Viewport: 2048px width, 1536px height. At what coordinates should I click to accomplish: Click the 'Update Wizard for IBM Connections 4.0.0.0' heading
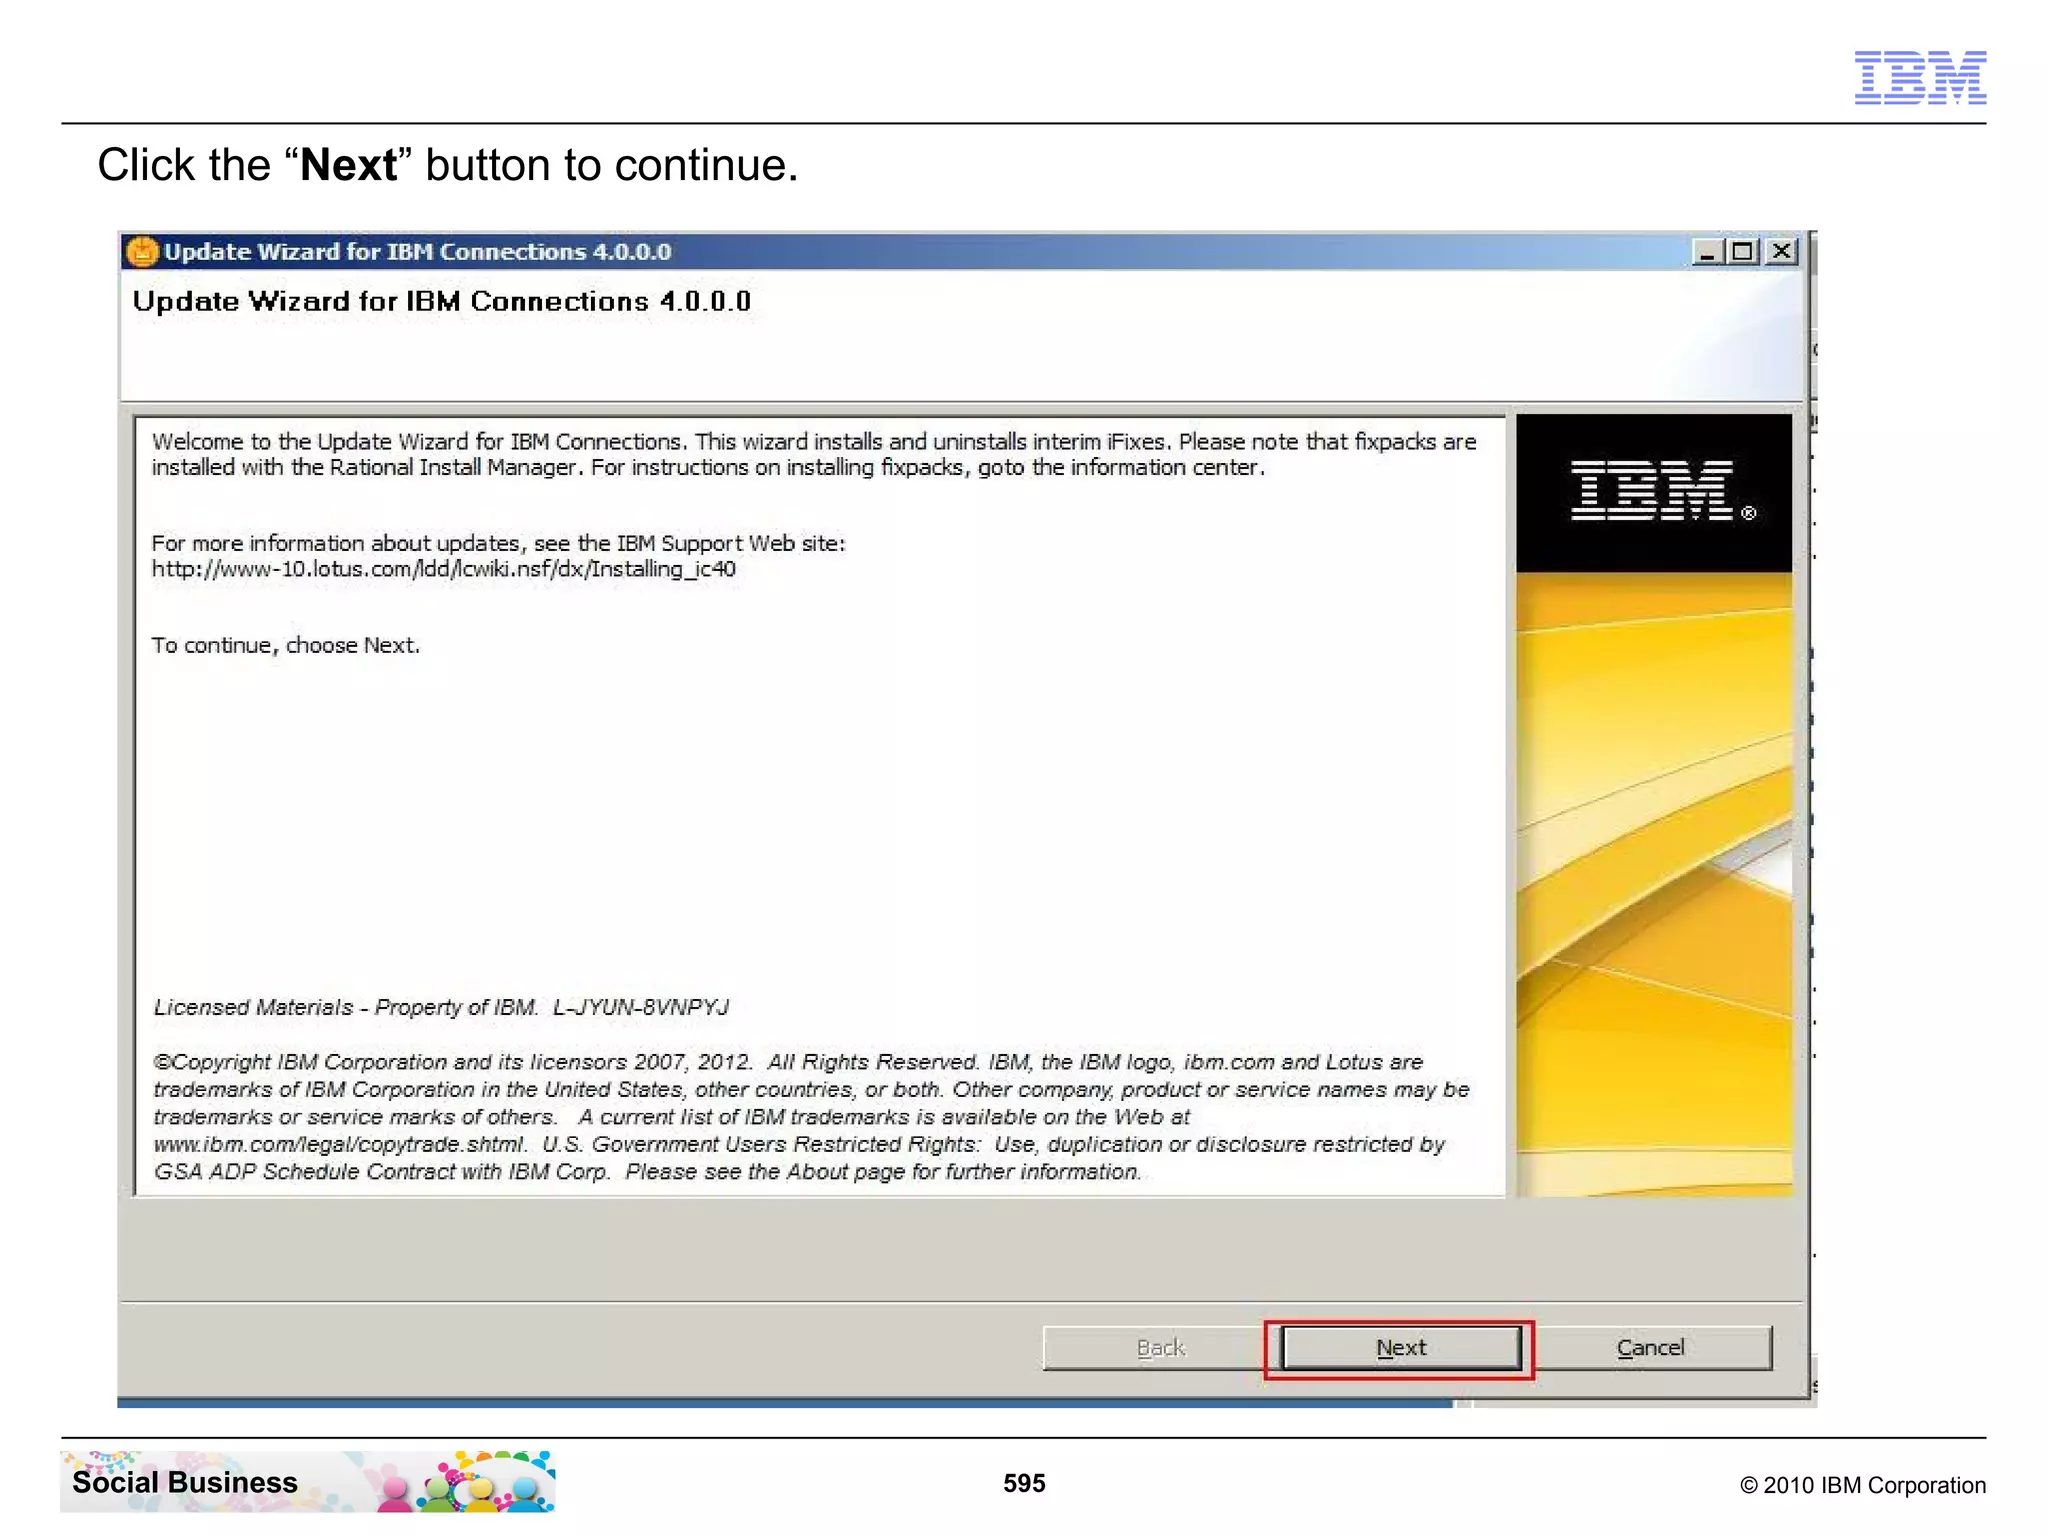tap(441, 302)
